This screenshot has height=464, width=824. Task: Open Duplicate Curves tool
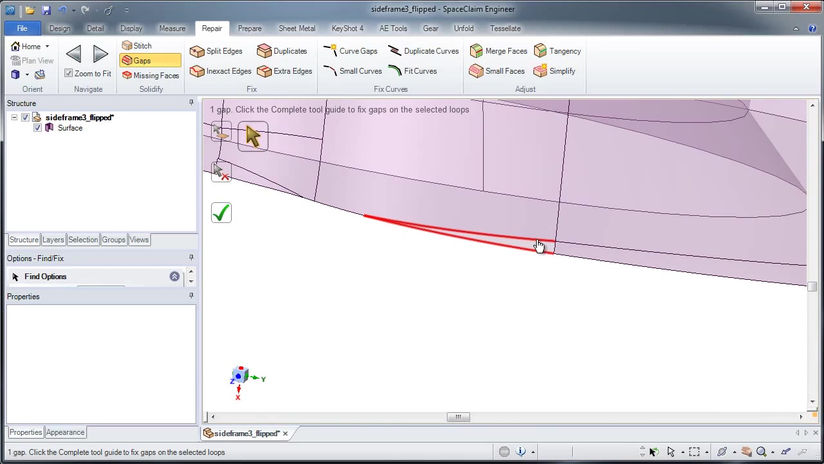423,51
